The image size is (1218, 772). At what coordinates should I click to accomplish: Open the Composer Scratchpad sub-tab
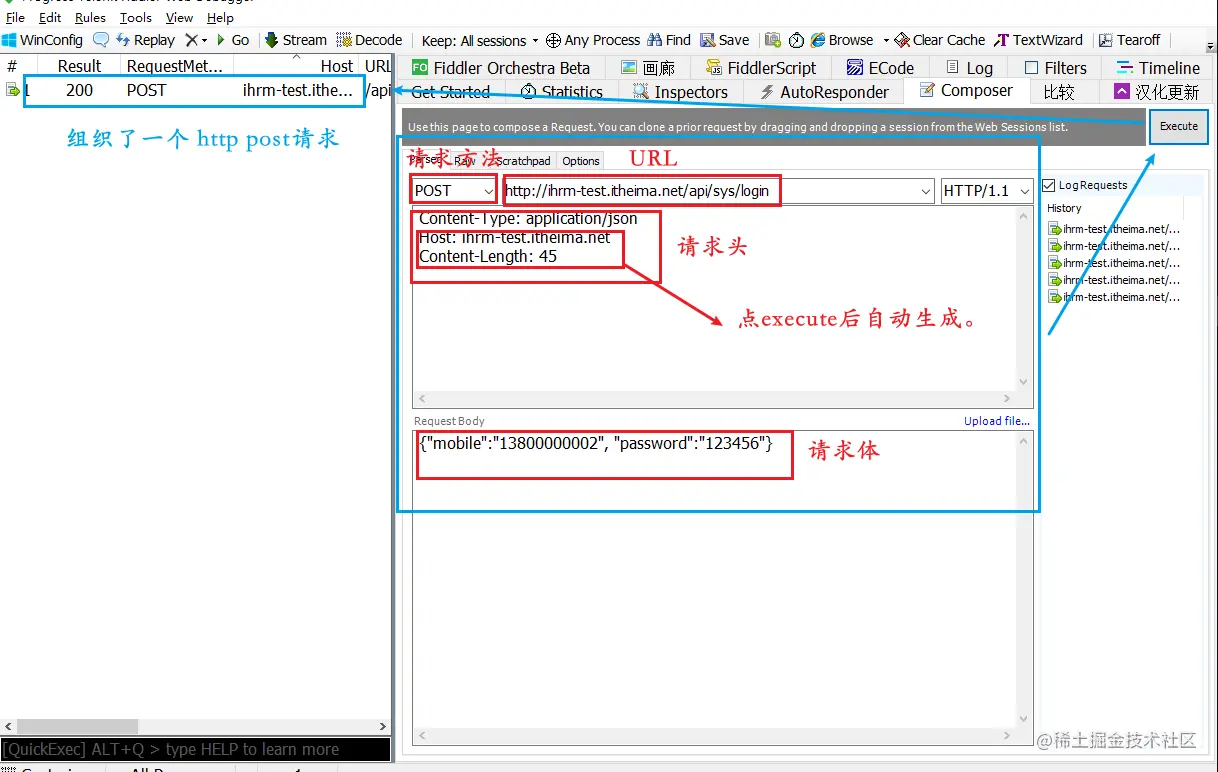524,160
